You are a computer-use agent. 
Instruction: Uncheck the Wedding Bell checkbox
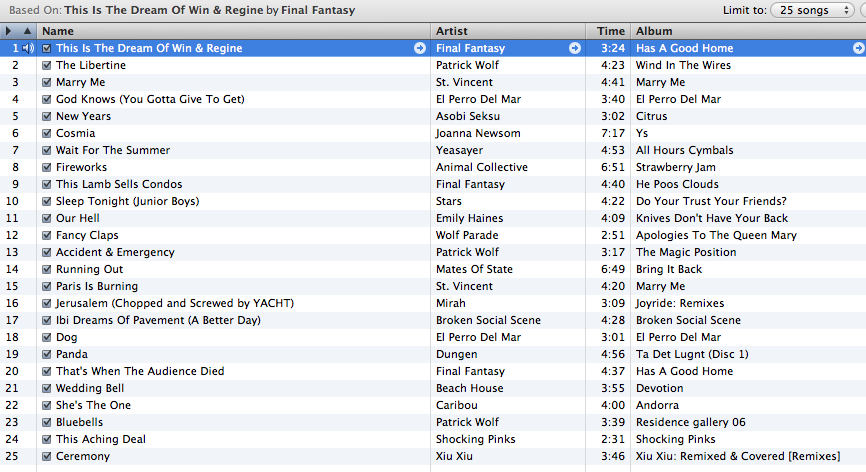[46, 389]
